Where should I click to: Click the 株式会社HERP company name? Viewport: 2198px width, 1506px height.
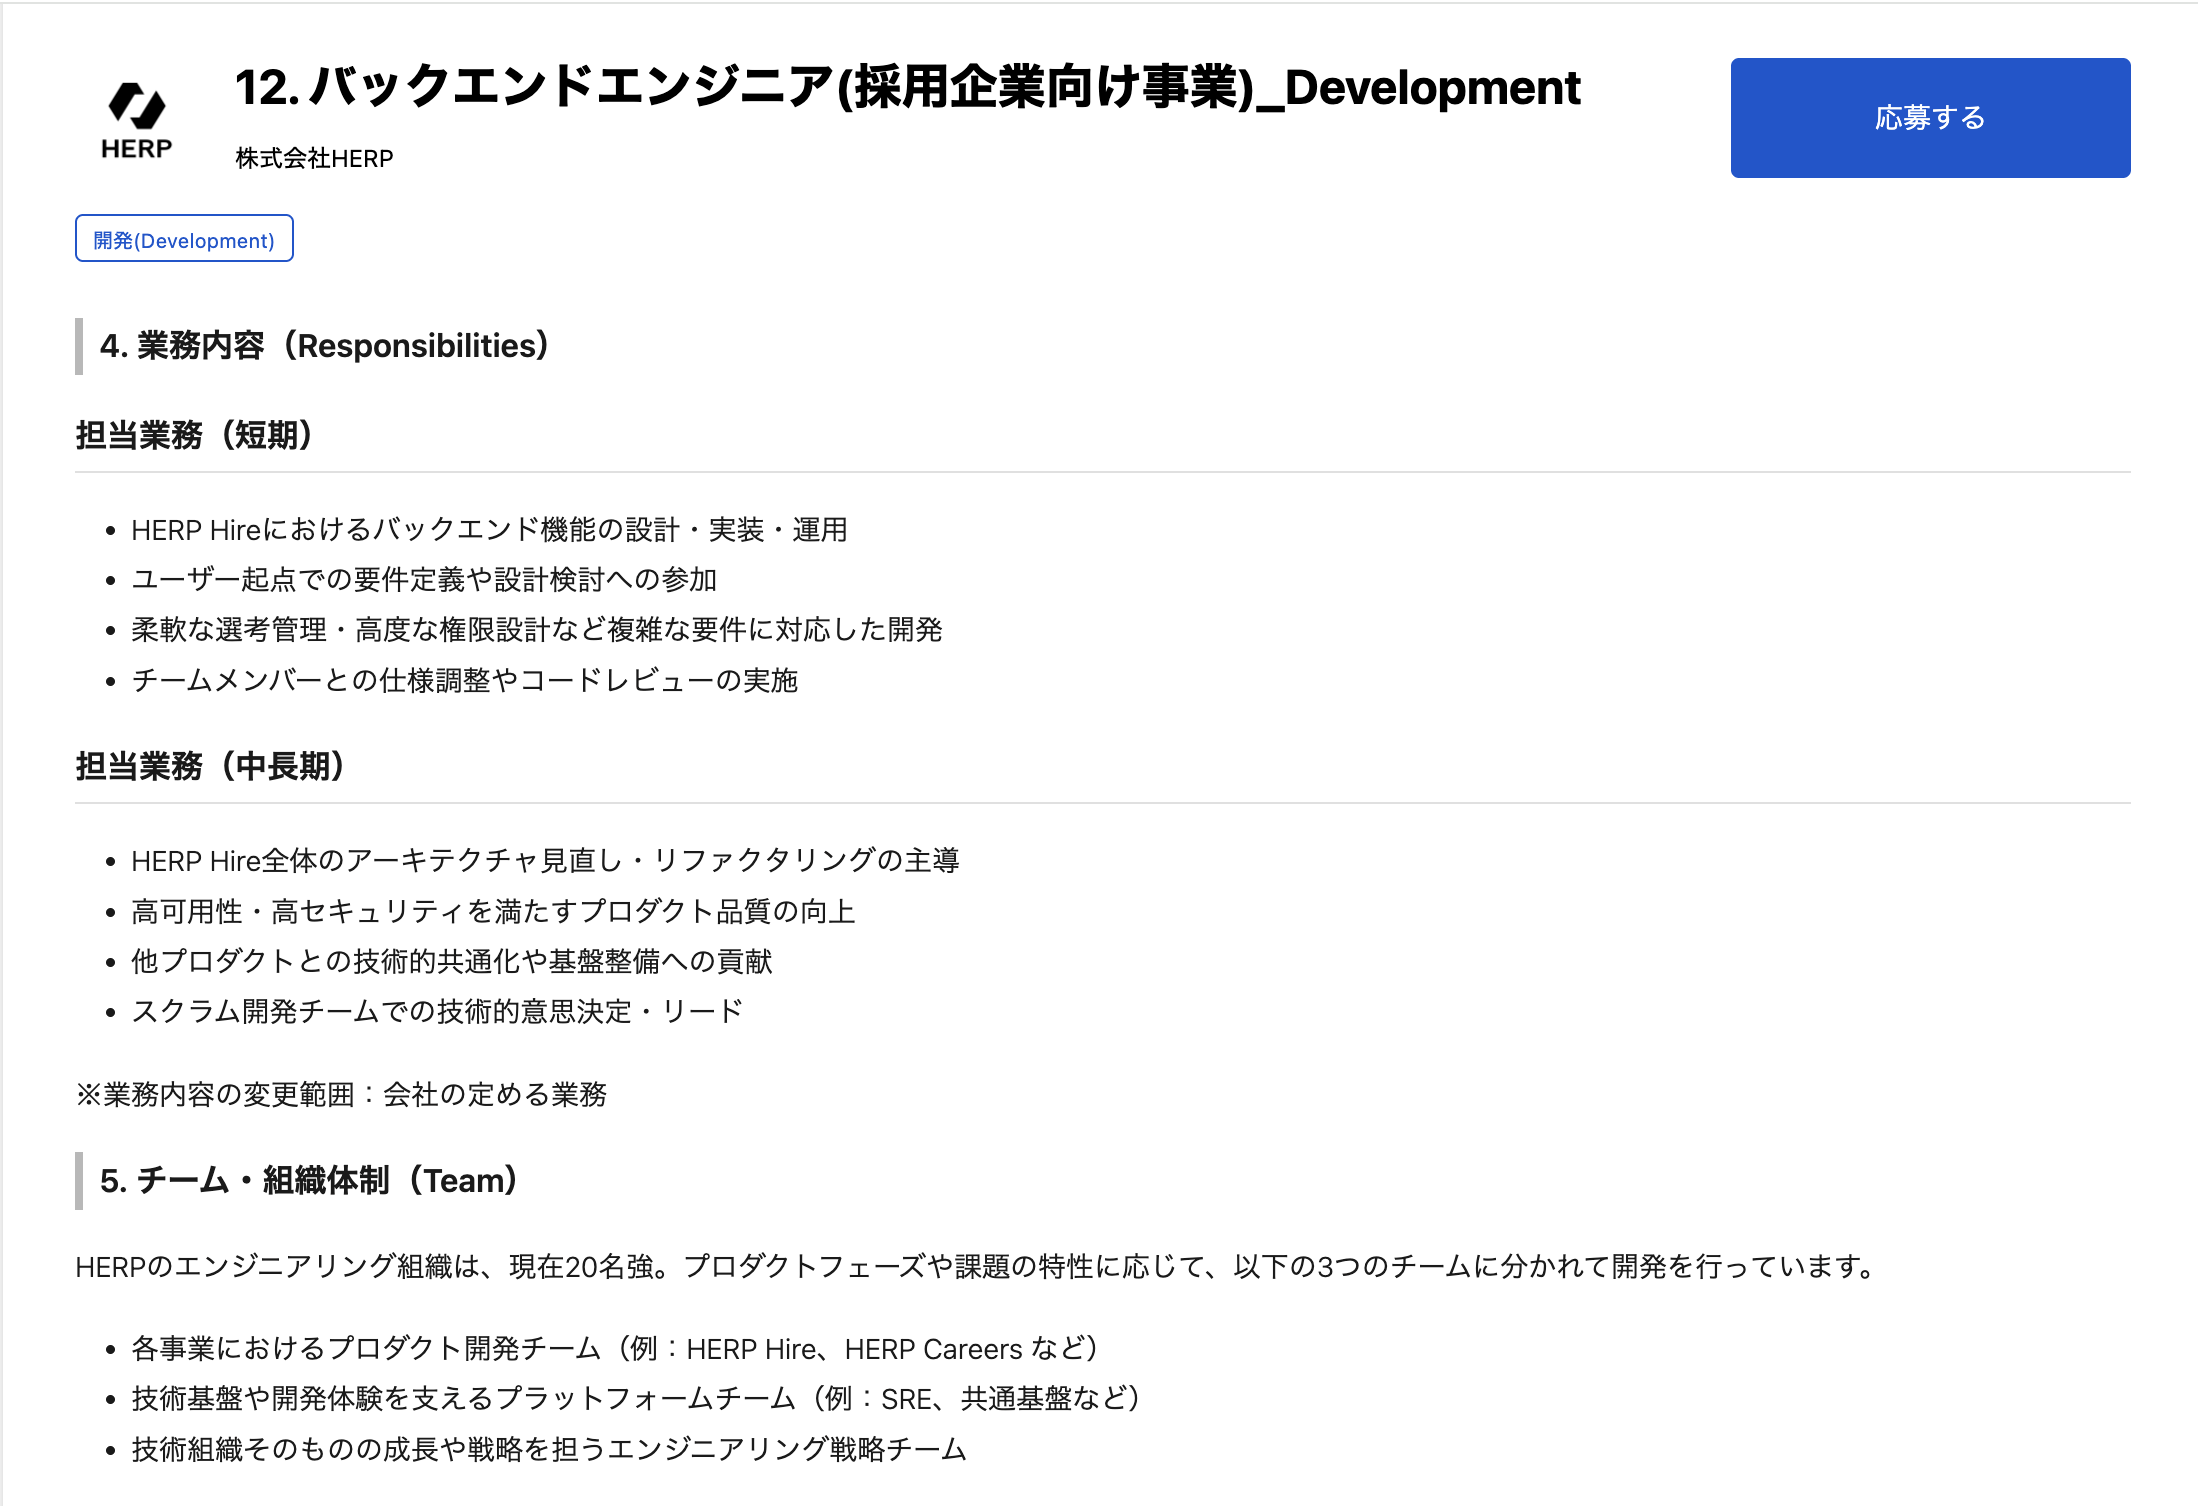(314, 159)
